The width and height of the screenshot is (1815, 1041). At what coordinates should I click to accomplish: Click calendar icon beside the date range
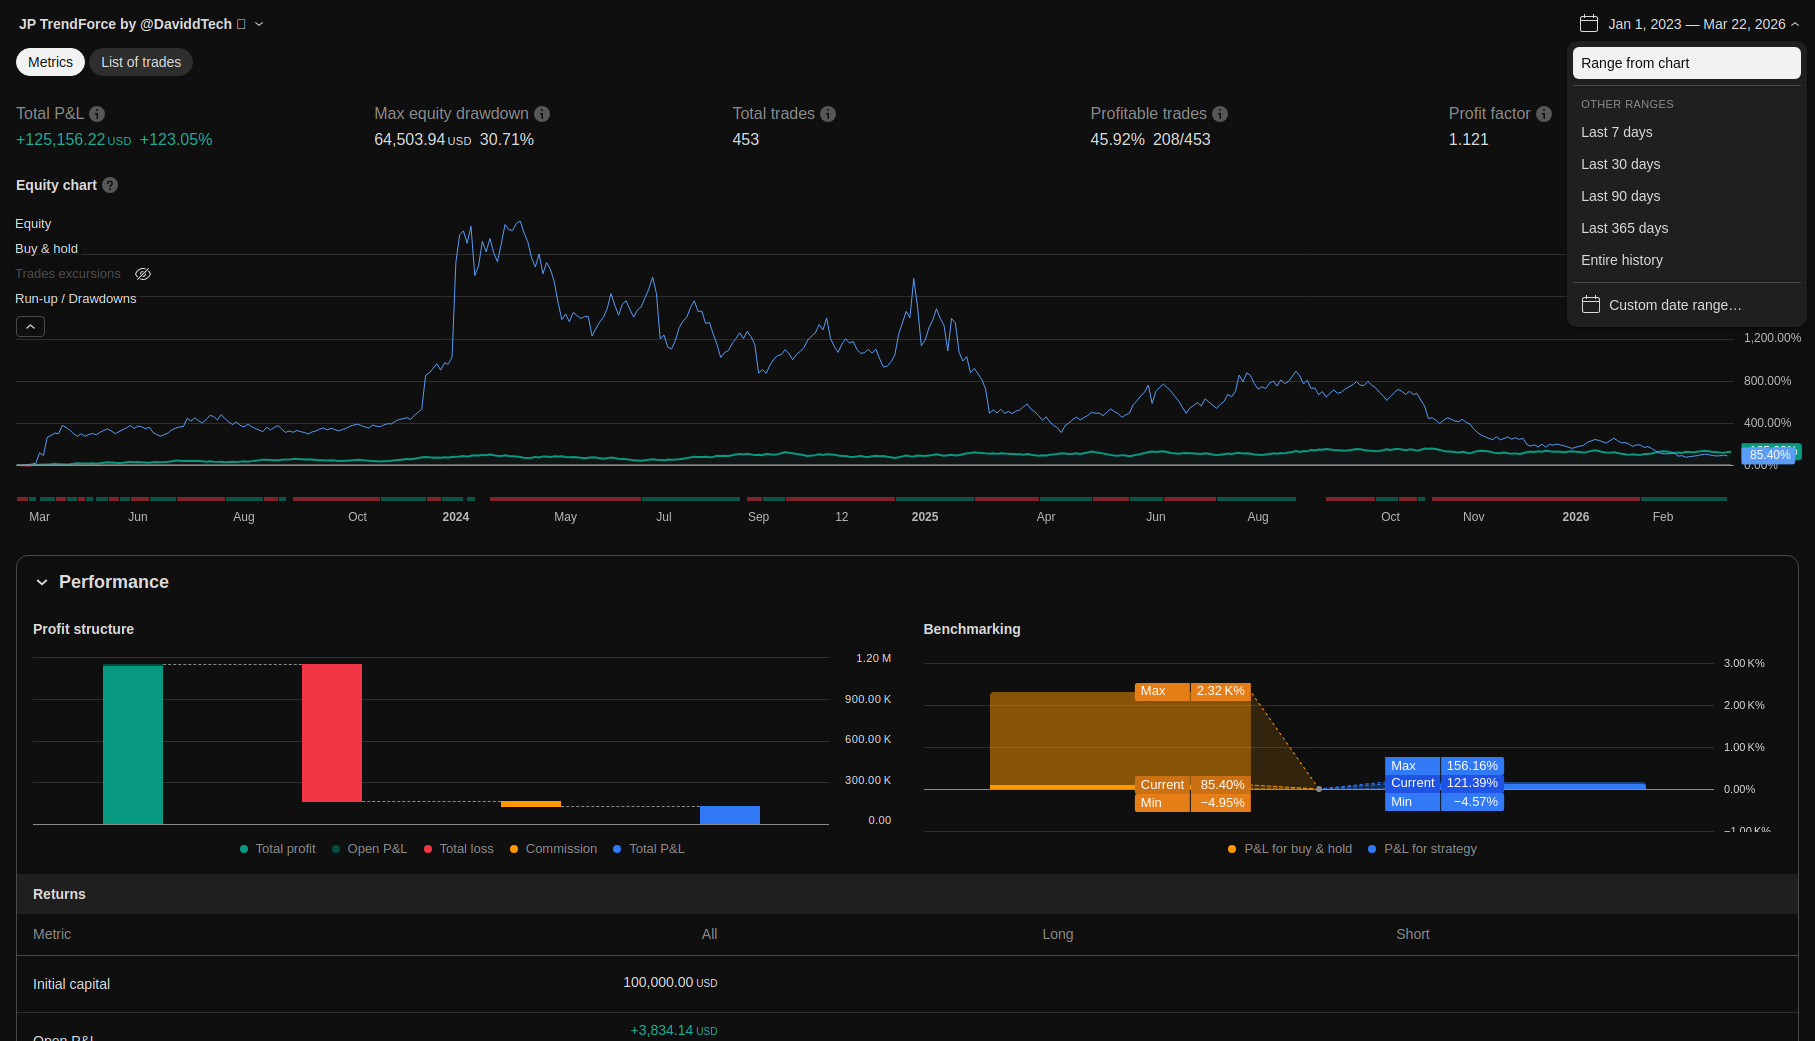pos(1588,24)
